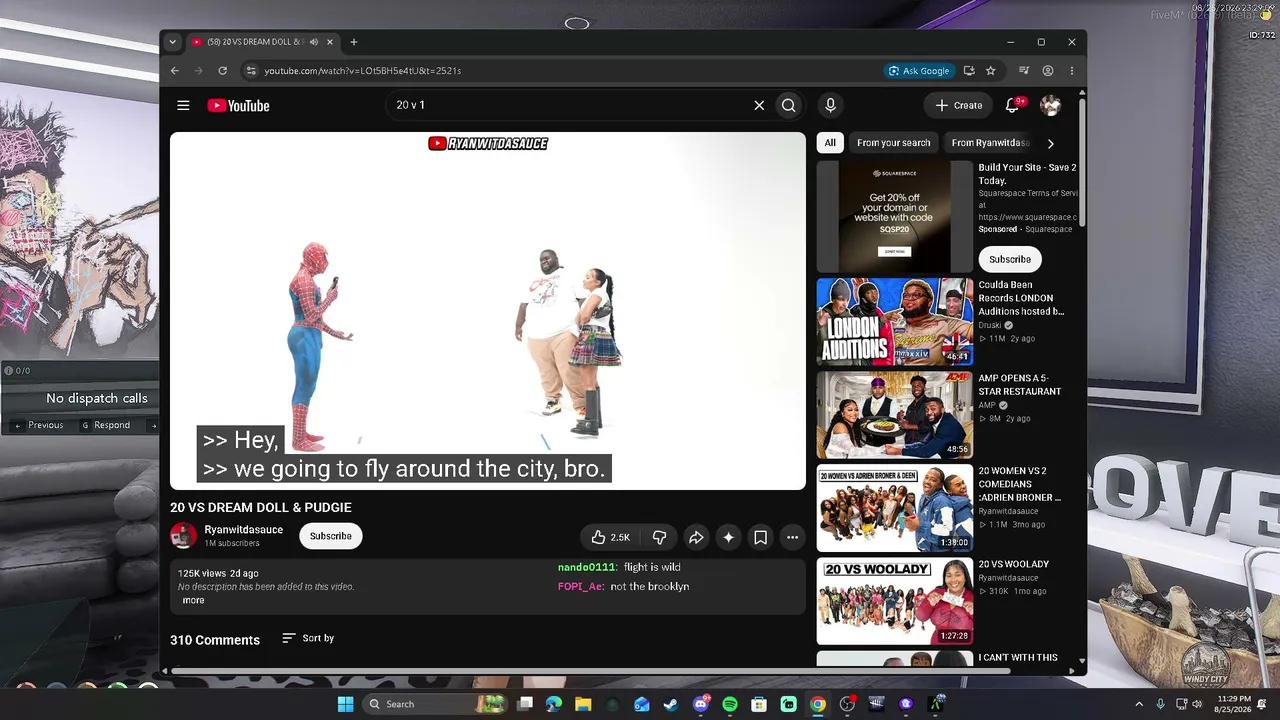Open the Ryanwitdasauce channel name link
1280x720 pixels.
244,530
